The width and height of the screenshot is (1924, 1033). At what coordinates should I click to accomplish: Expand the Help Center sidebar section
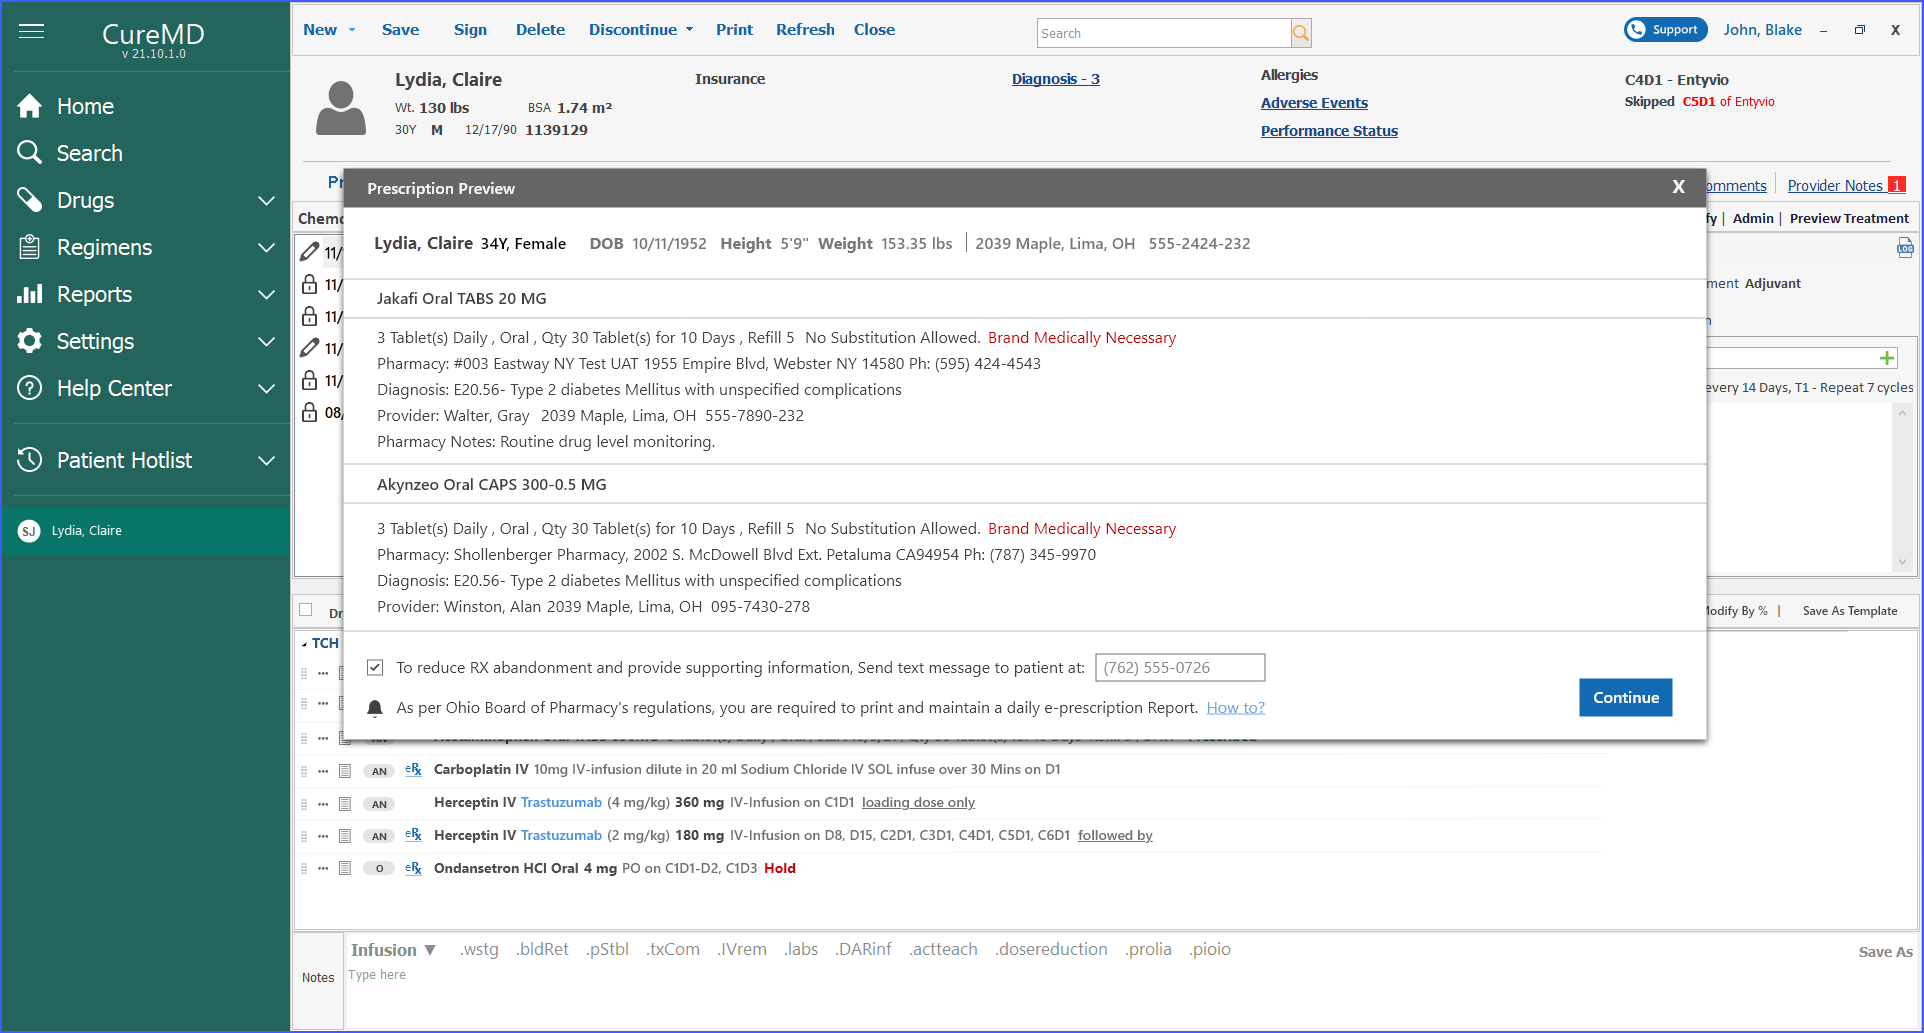click(266, 388)
